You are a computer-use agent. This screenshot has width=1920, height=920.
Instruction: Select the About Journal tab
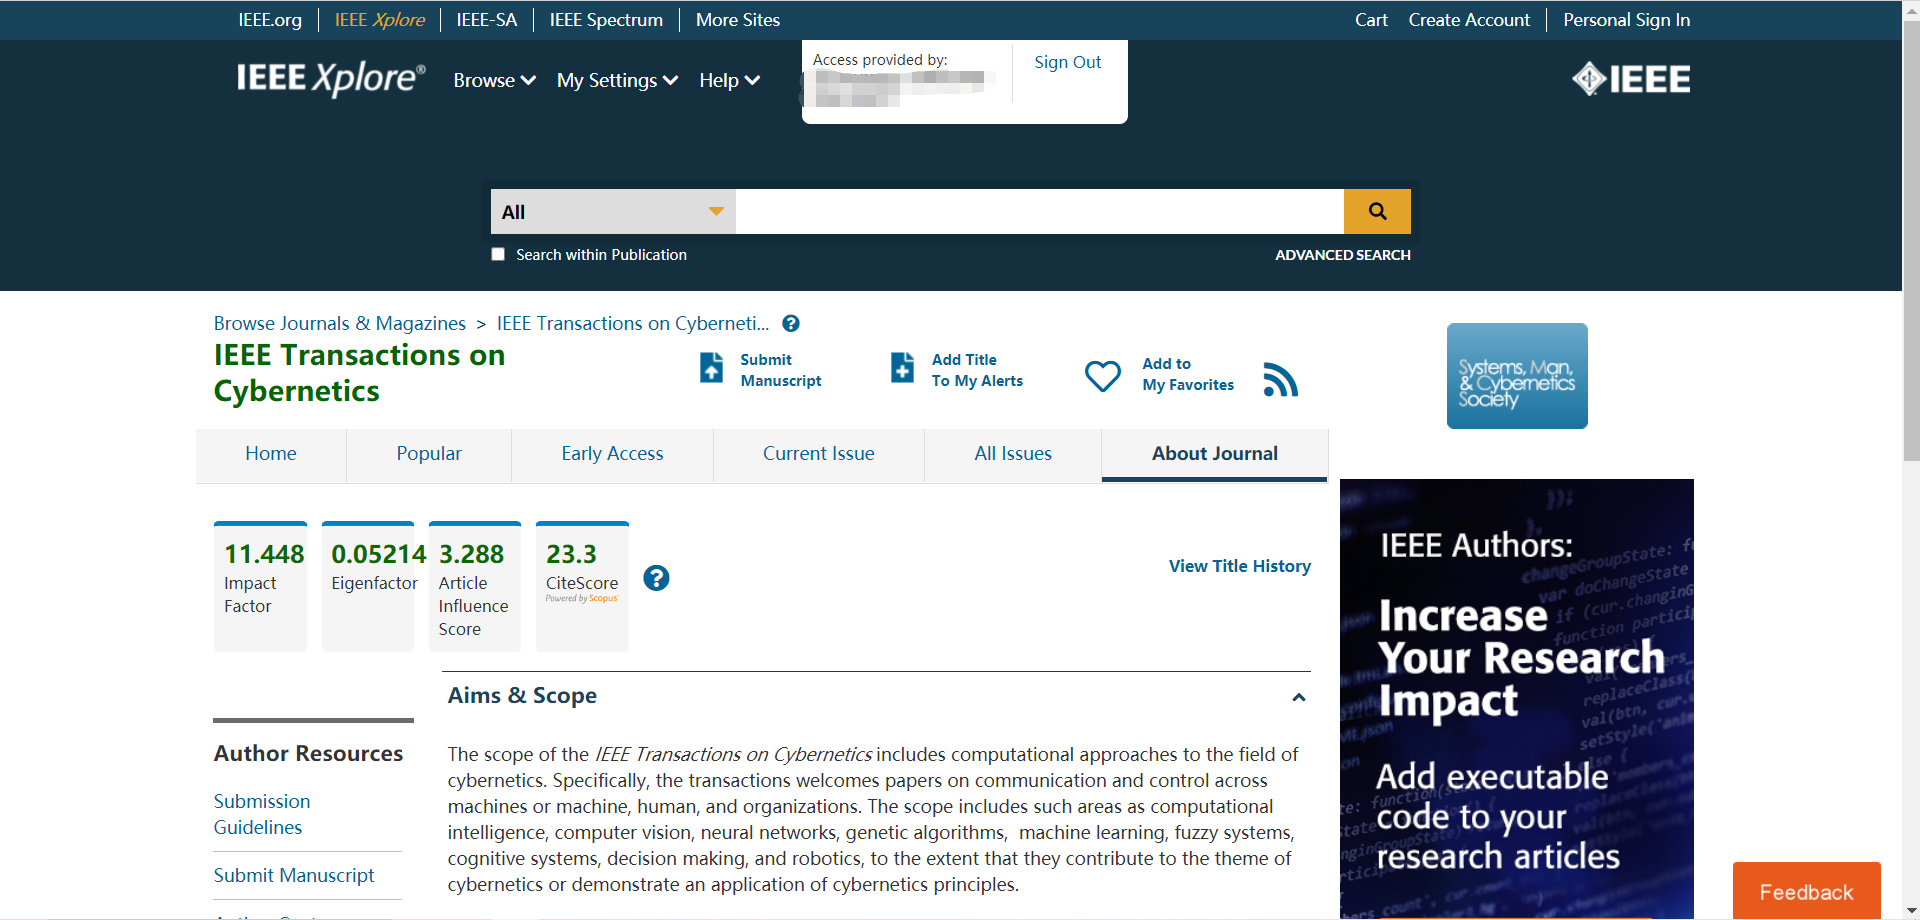point(1215,453)
